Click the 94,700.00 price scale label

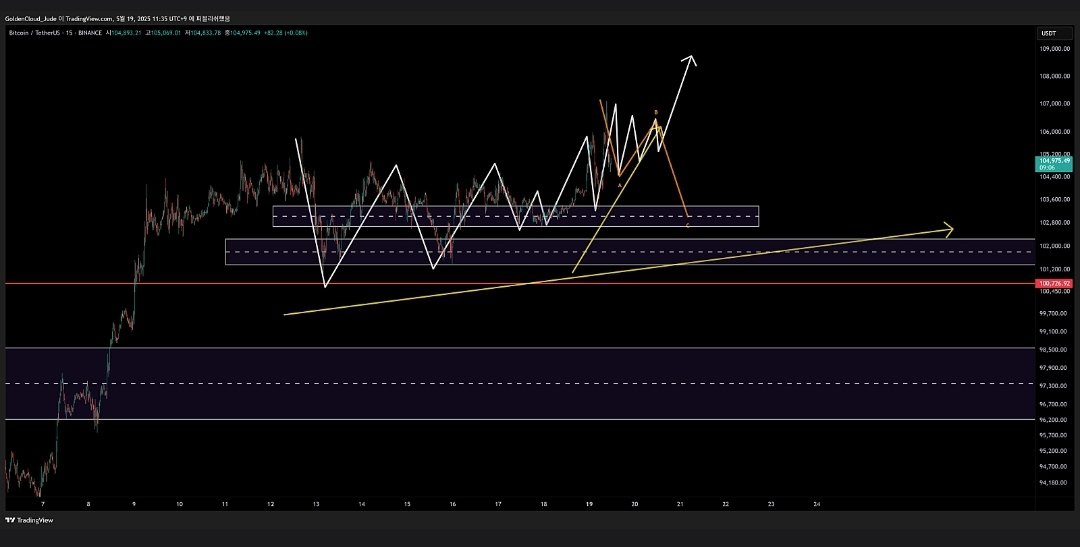click(x=1053, y=466)
